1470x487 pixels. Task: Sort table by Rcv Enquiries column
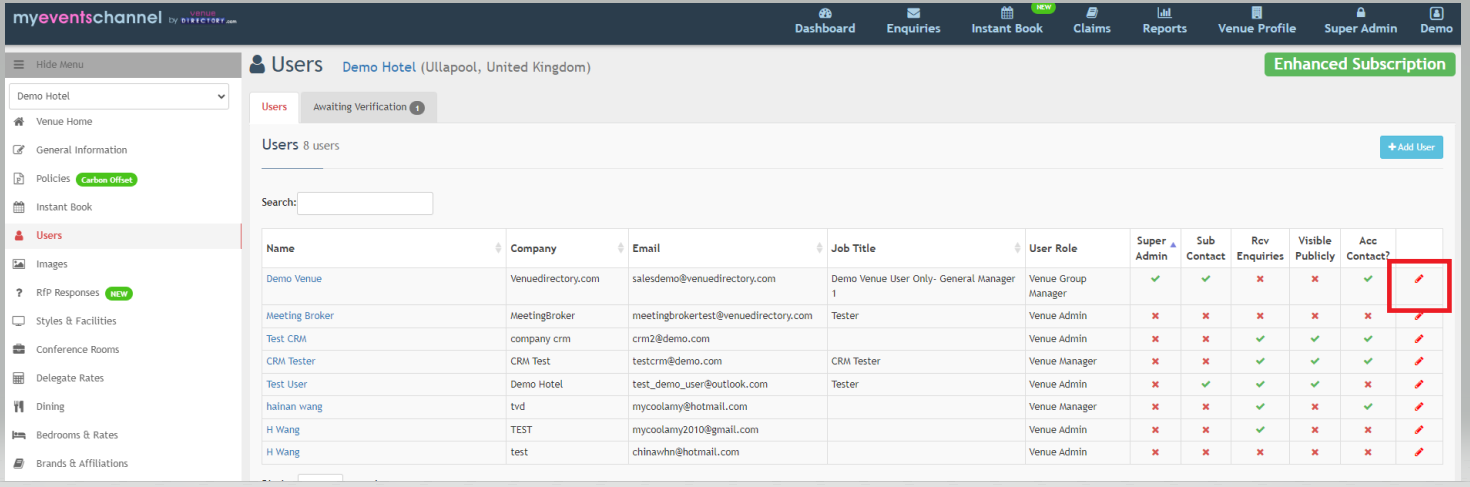point(1260,248)
